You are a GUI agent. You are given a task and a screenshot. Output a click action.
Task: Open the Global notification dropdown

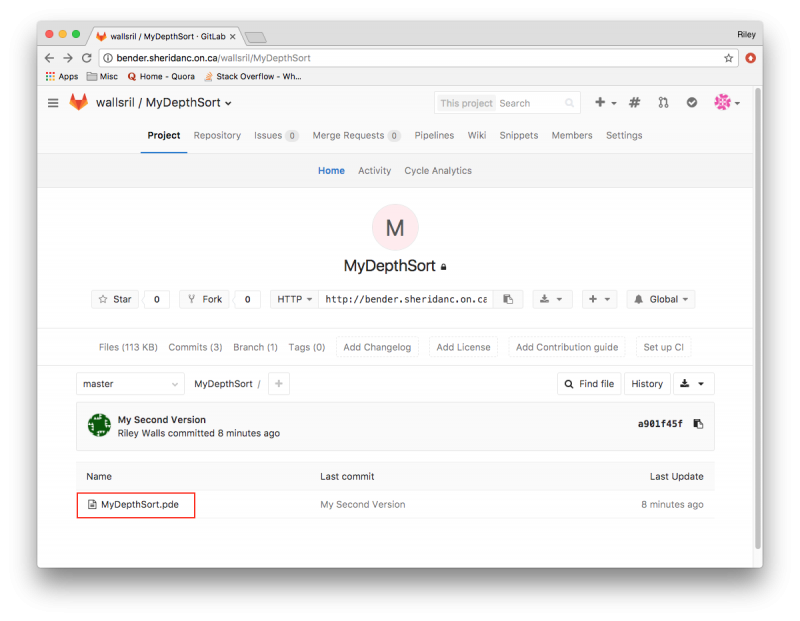(660, 299)
